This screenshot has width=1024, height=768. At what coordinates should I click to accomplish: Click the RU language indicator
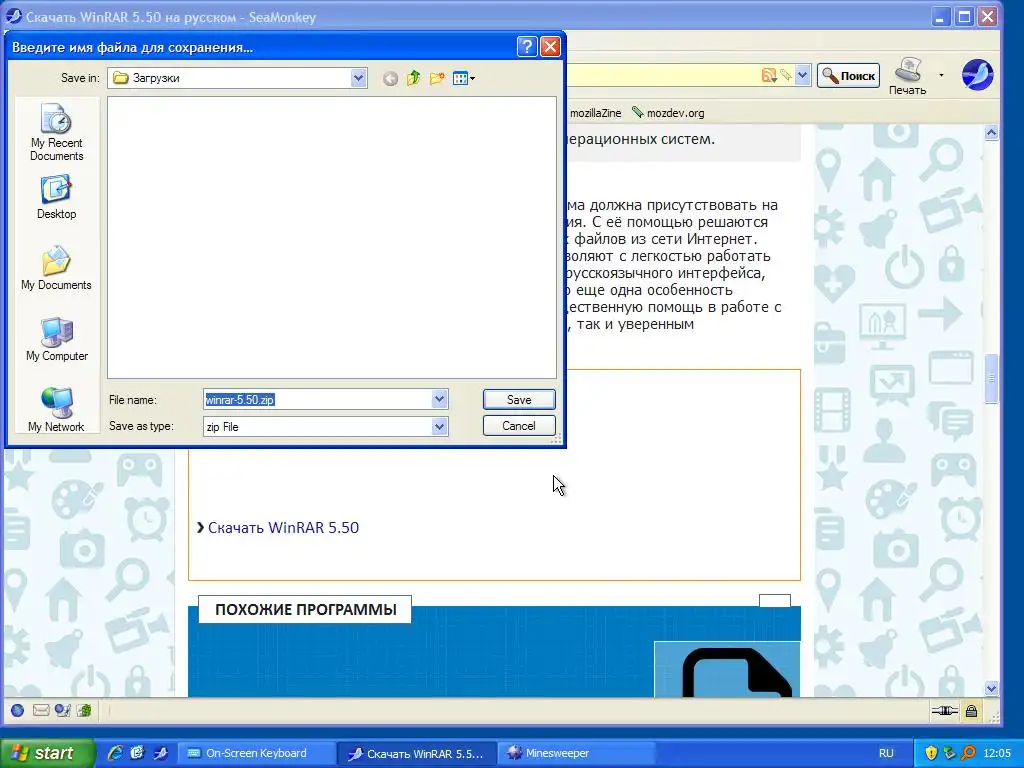tap(886, 753)
